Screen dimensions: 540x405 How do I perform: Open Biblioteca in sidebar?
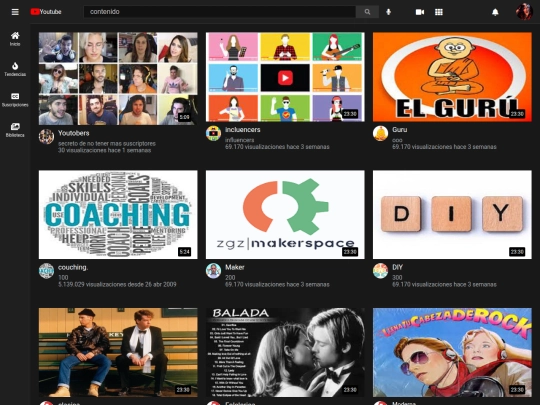15,130
